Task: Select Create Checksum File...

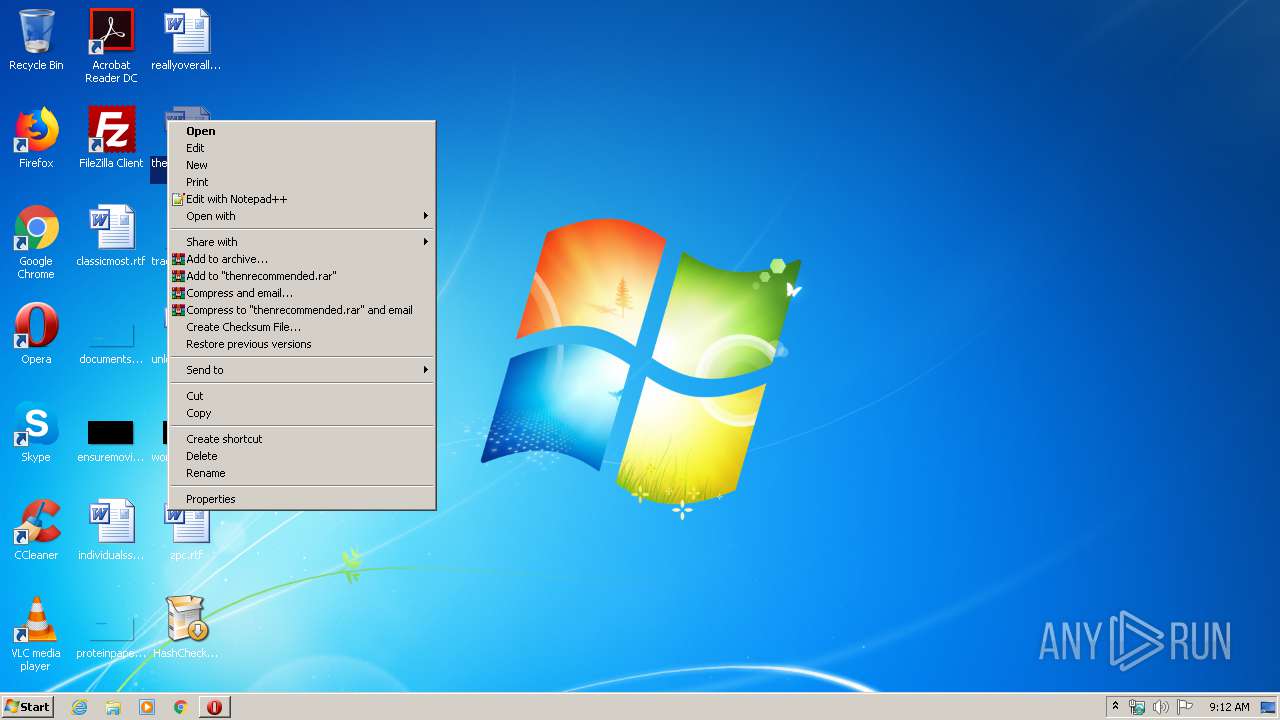Action: point(302,327)
